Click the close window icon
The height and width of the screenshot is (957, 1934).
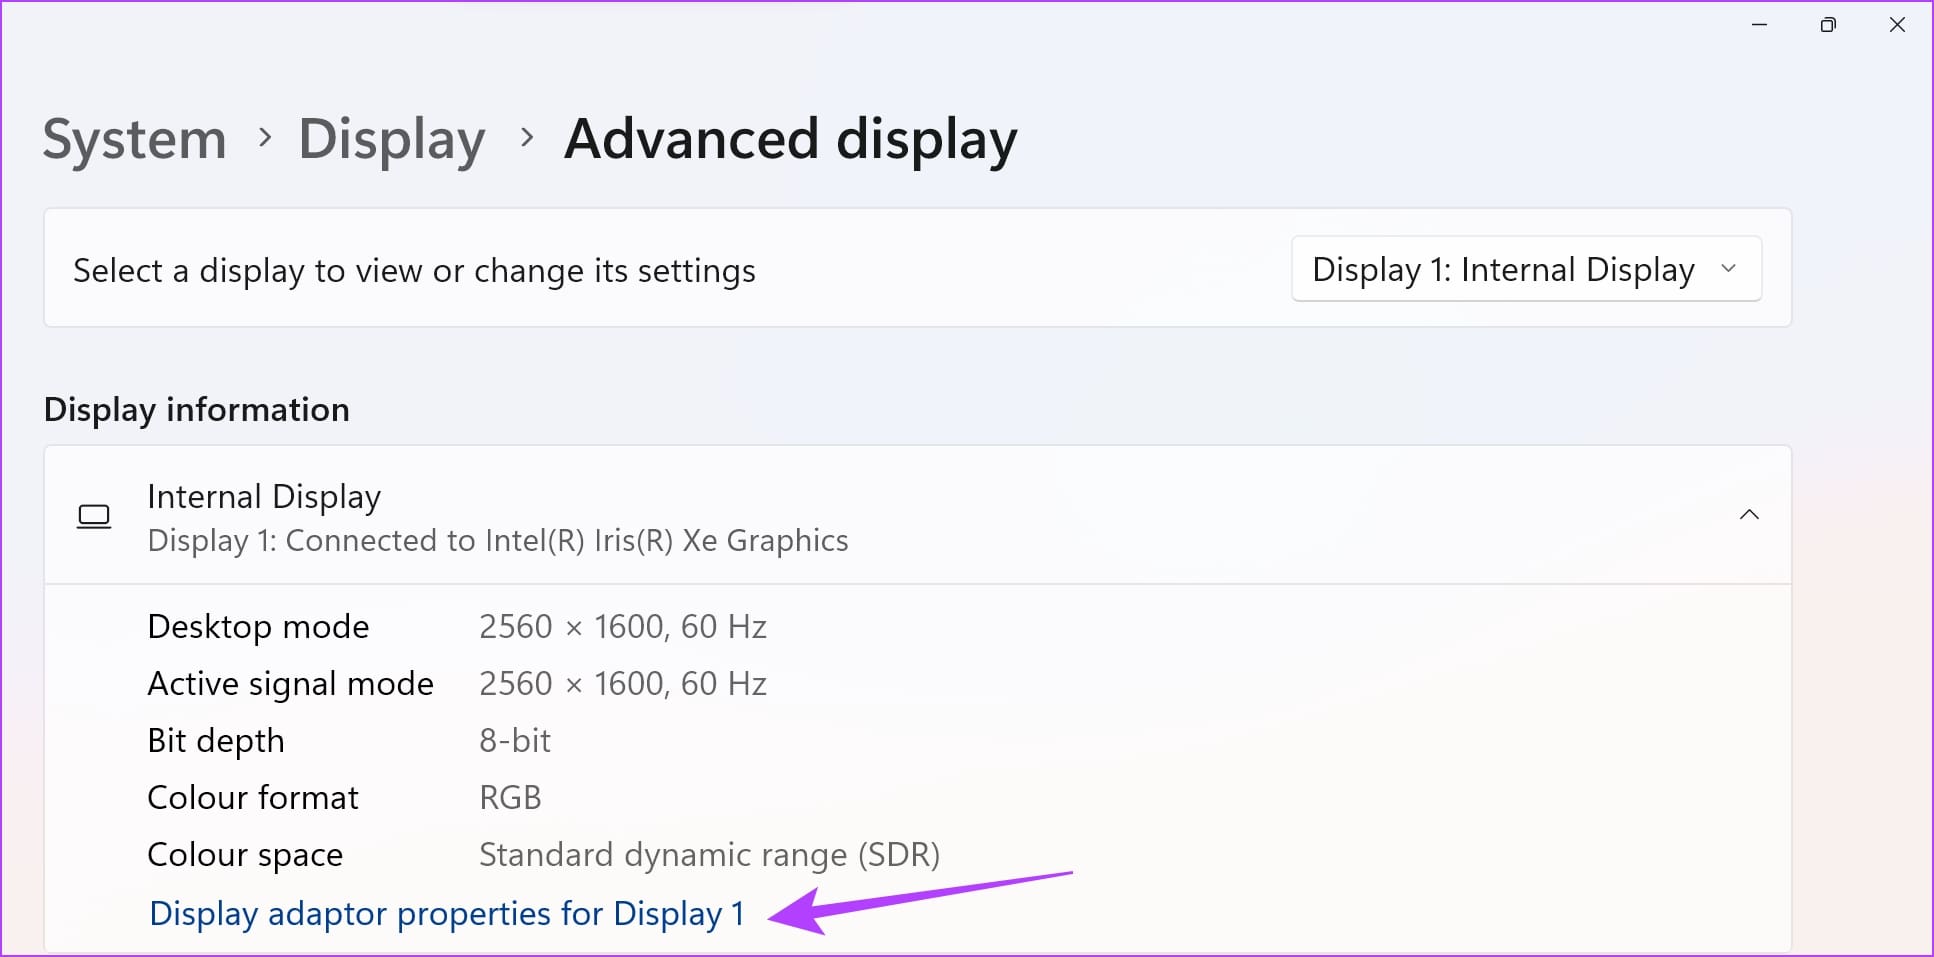(1897, 24)
